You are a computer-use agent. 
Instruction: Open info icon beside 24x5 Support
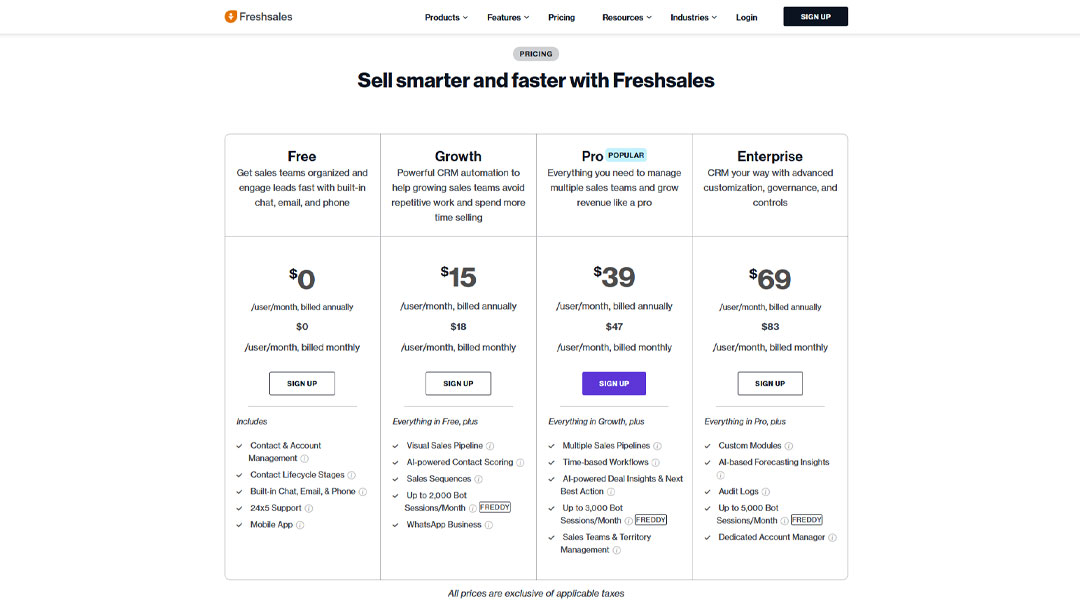pyautogui.click(x=309, y=508)
